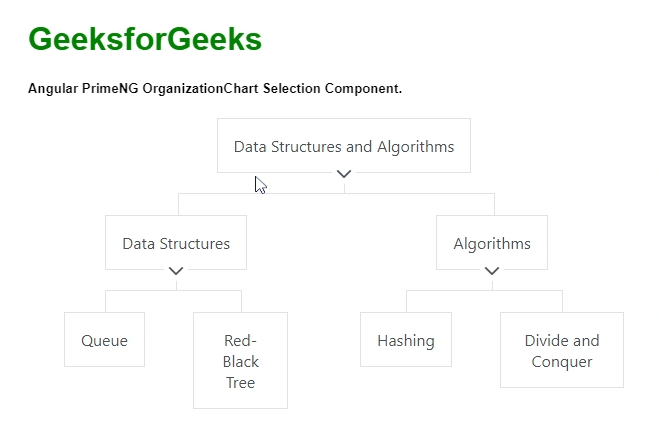Select the Queue leaf node
Screen dimensions: 659x424
(105, 340)
